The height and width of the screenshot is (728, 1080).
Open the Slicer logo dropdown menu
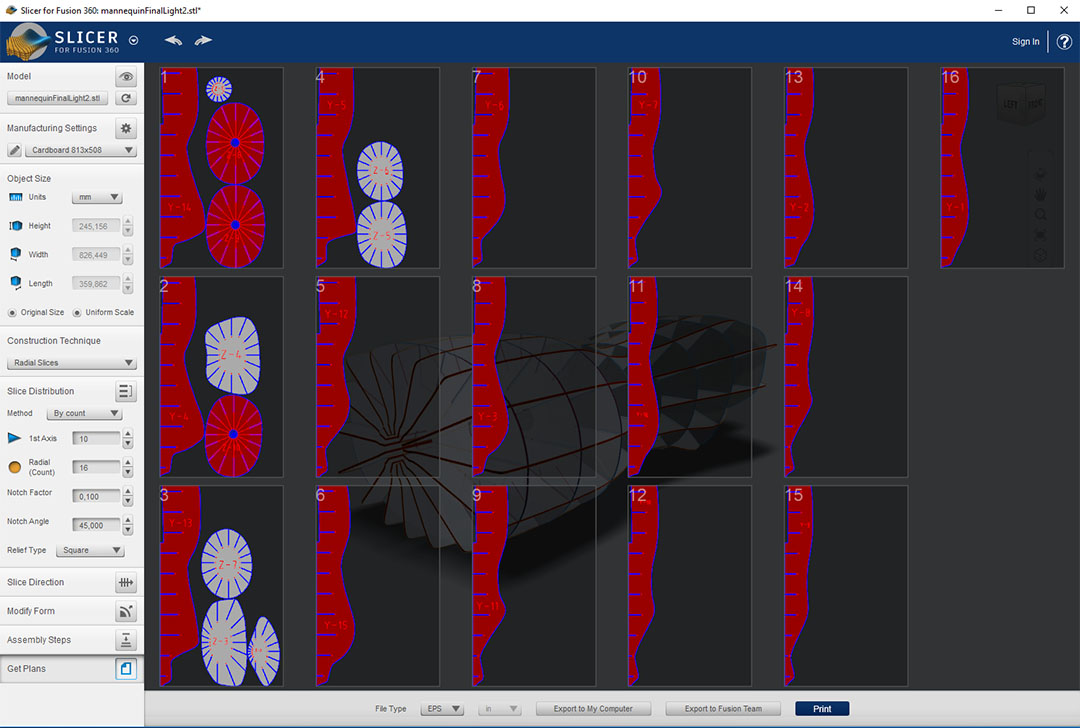(x=134, y=41)
